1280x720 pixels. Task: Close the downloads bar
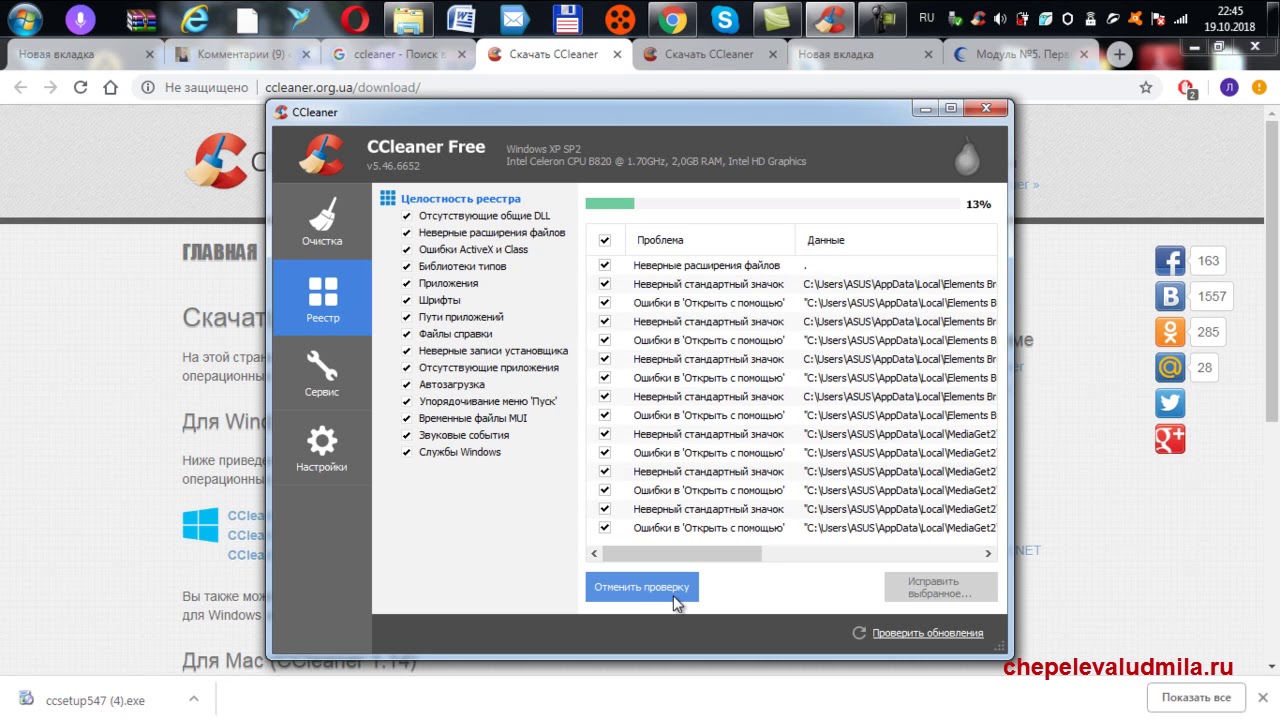pyautogui.click(x=1263, y=697)
